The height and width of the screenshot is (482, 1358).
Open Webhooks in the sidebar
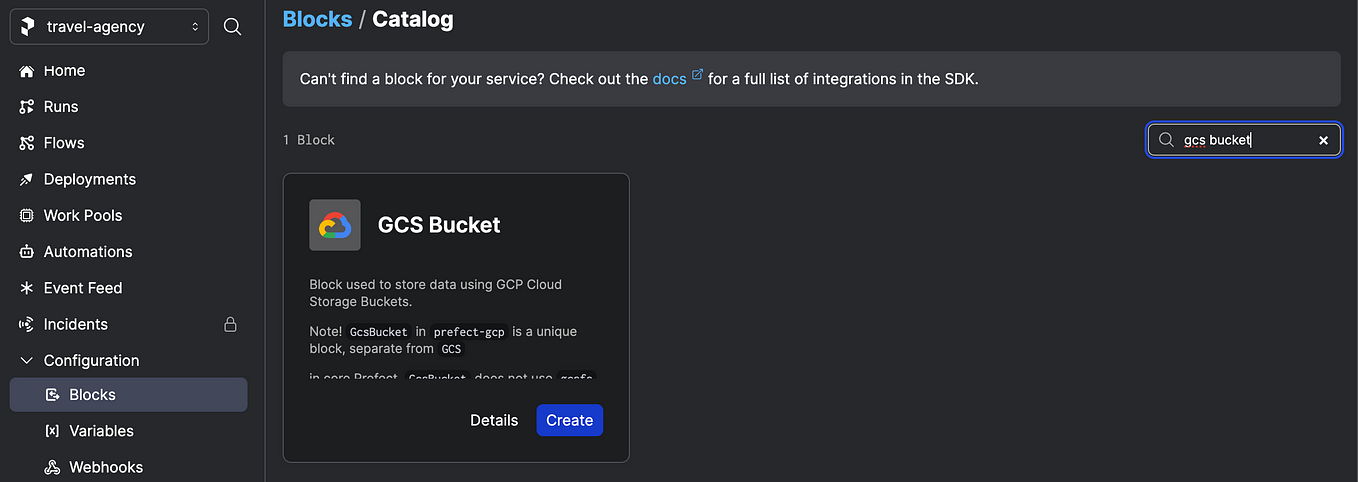pyautogui.click(x=106, y=467)
